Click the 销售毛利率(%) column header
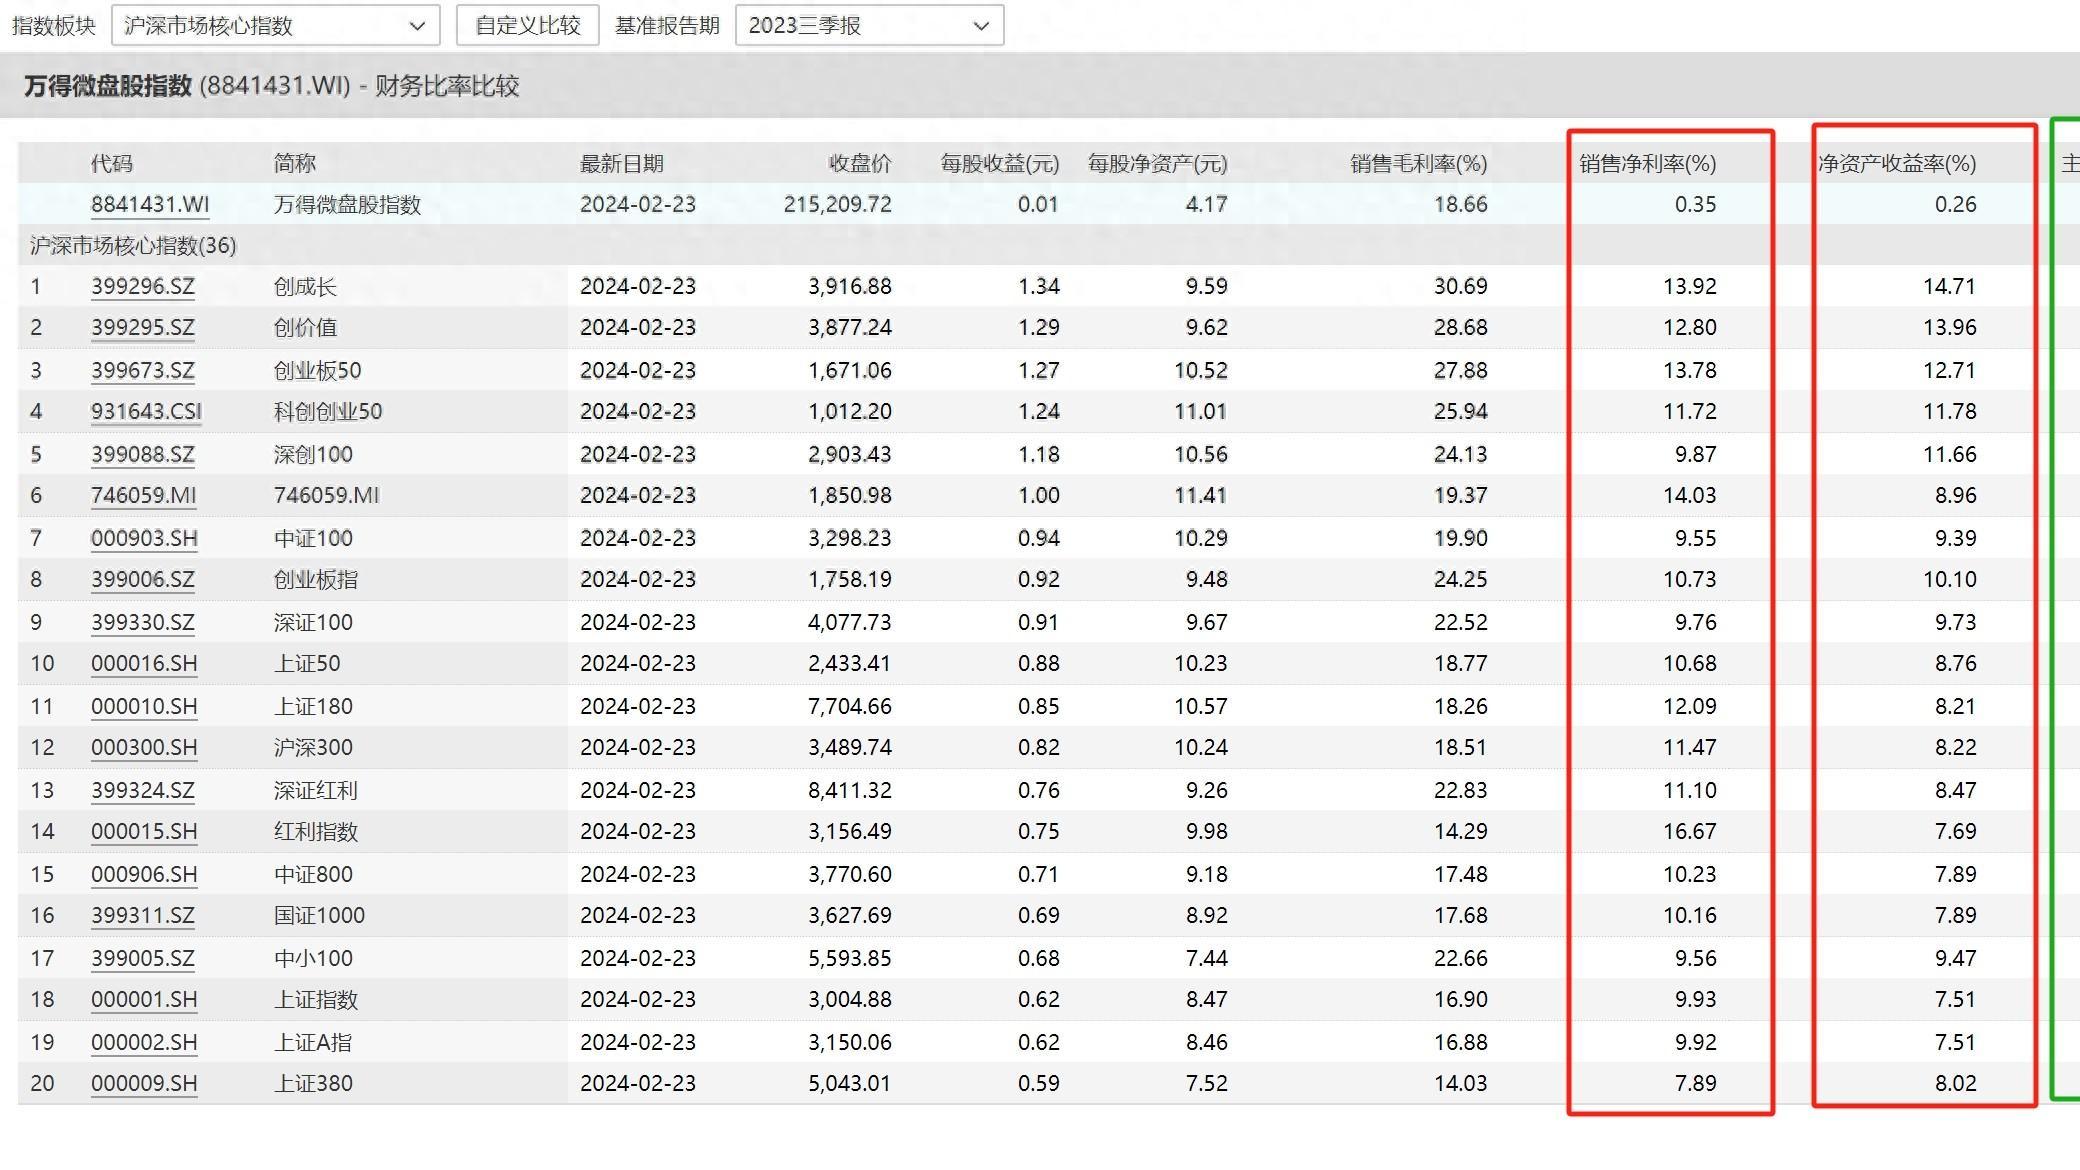Viewport: 2080px width, 1170px height. pyautogui.click(x=1418, y=164)
